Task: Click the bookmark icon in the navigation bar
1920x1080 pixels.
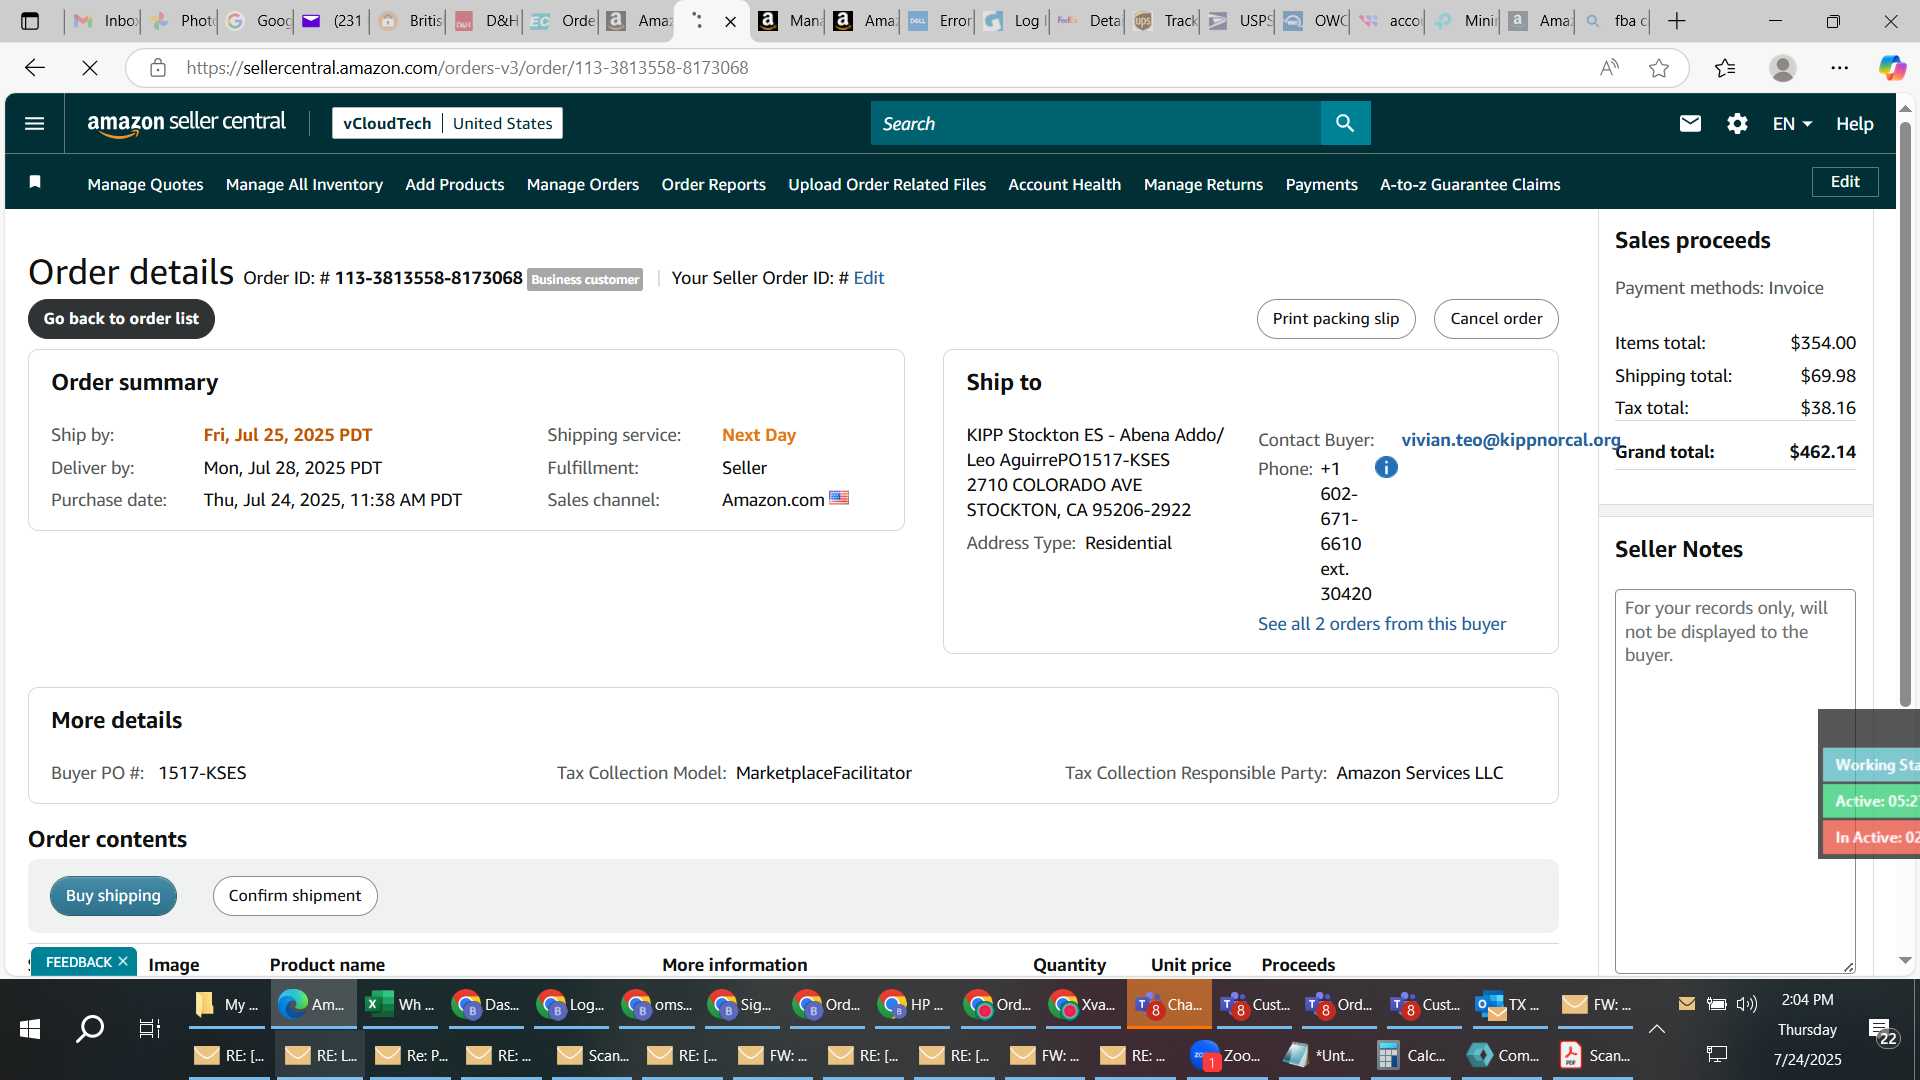Action: [x=35, y=181]
